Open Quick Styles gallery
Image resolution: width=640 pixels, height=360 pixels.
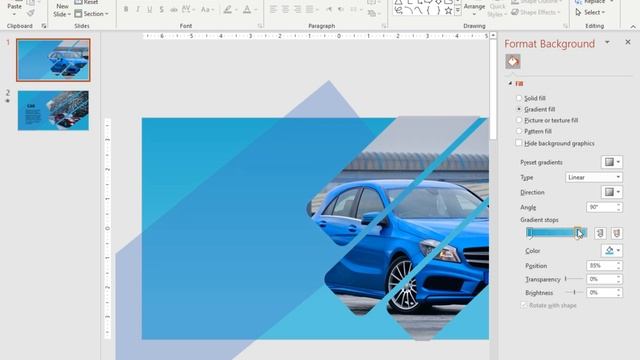click(x=497, y=11)
